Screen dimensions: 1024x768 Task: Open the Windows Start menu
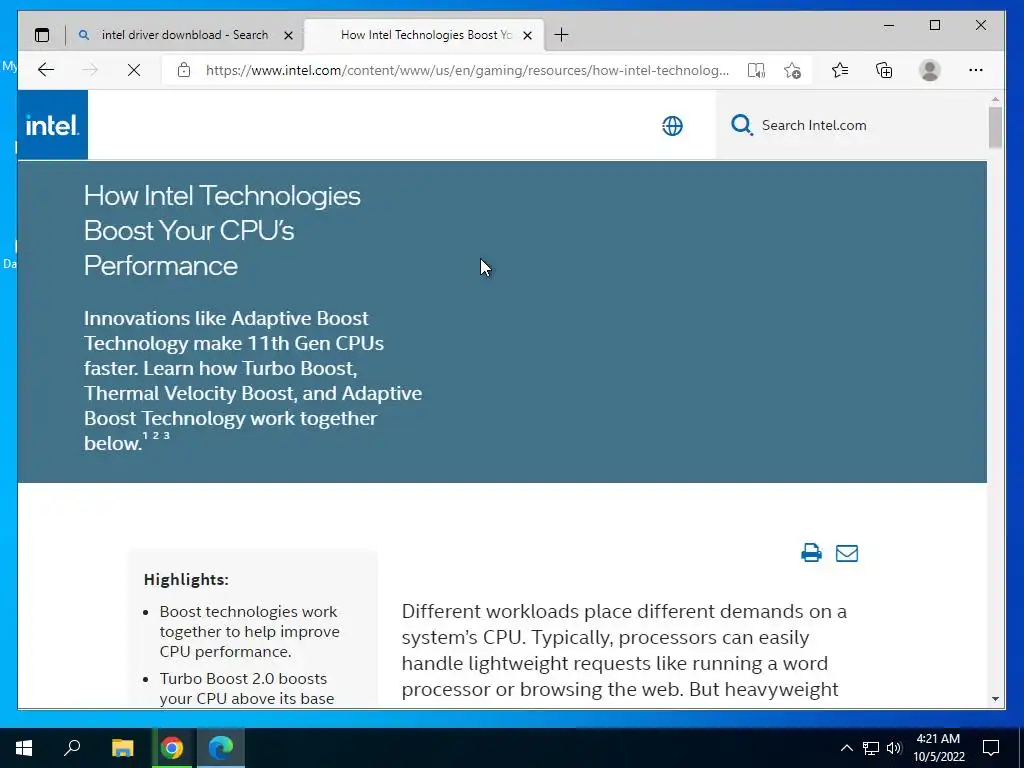(24, 748)
